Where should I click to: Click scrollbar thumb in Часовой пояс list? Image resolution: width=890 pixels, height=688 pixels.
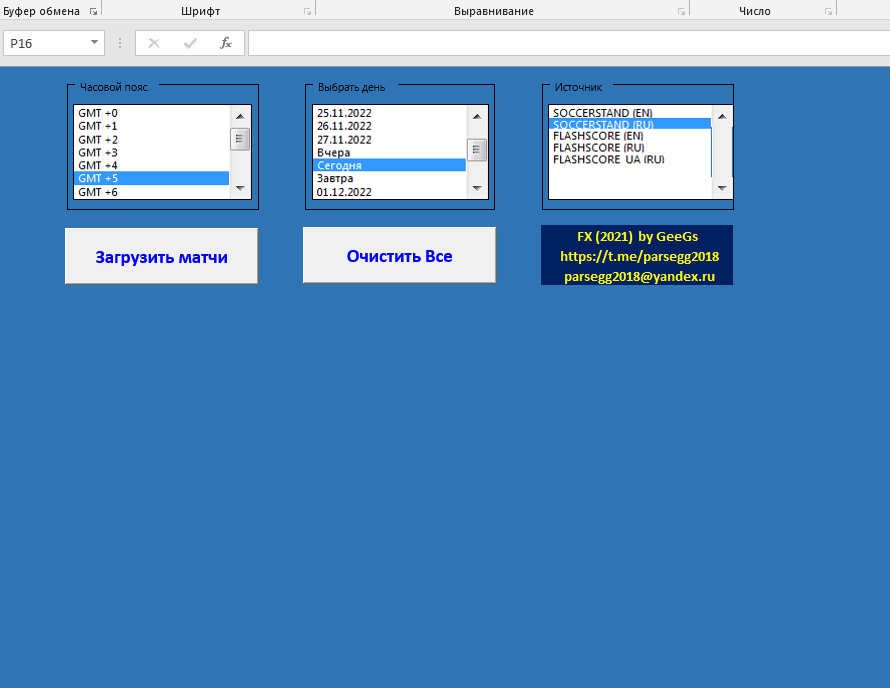[x=240, y=139]
